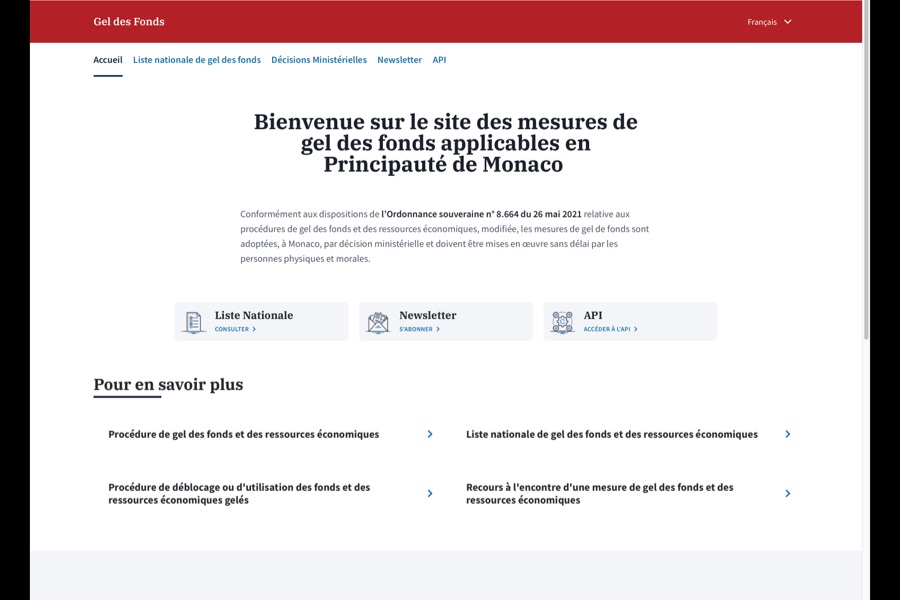Image resolution: width=900 pixels, height=600 pixels.
Task: Open Liste nationale de gel des fonds tab
Action: click(197, 60)
